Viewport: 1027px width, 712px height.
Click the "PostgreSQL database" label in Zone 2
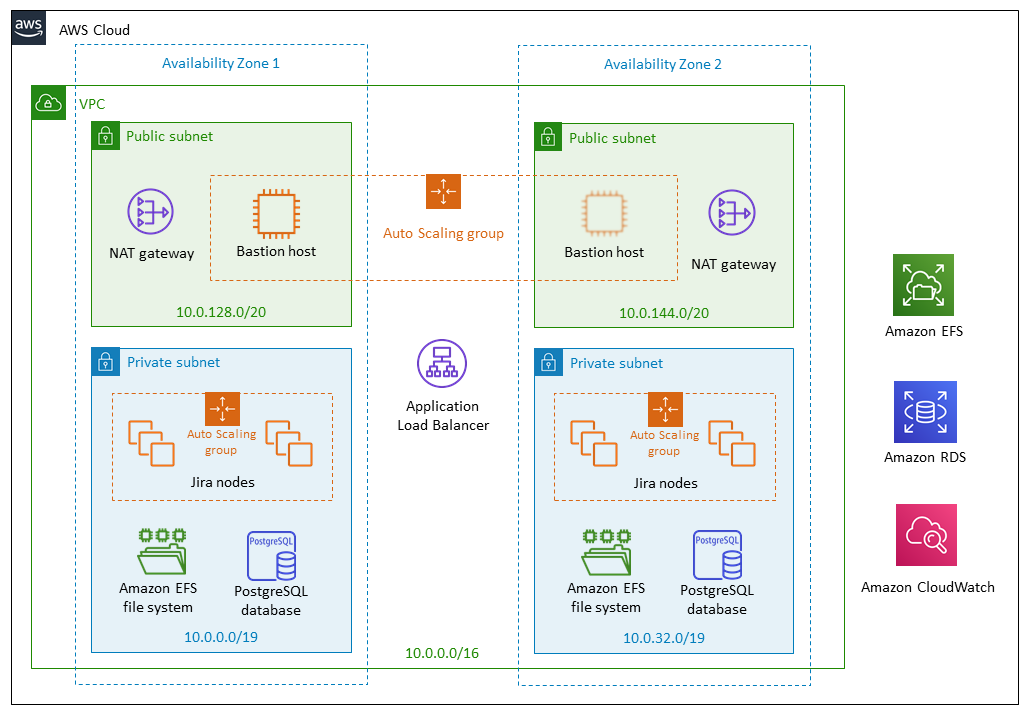(x=717, y=599)
